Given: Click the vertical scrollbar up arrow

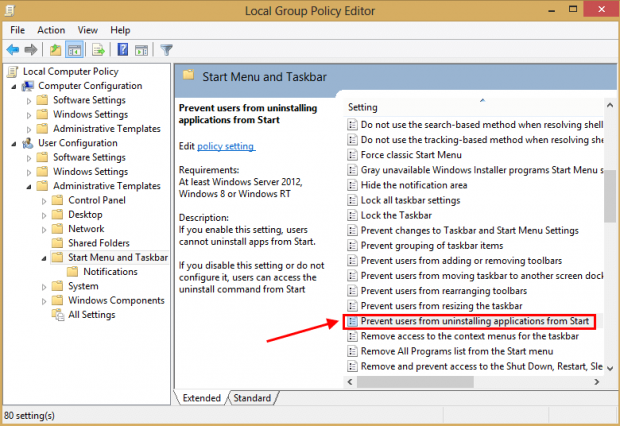Looking at the screenshot, I should point(610,105).
